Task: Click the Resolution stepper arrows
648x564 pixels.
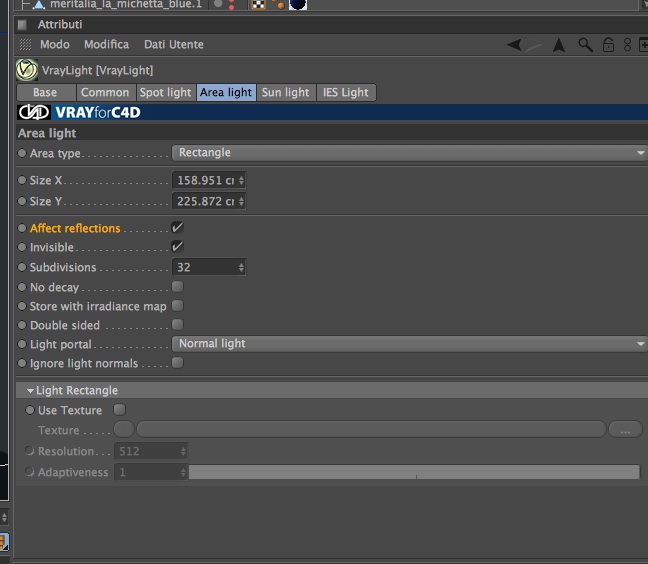Action: pos(183,451)
